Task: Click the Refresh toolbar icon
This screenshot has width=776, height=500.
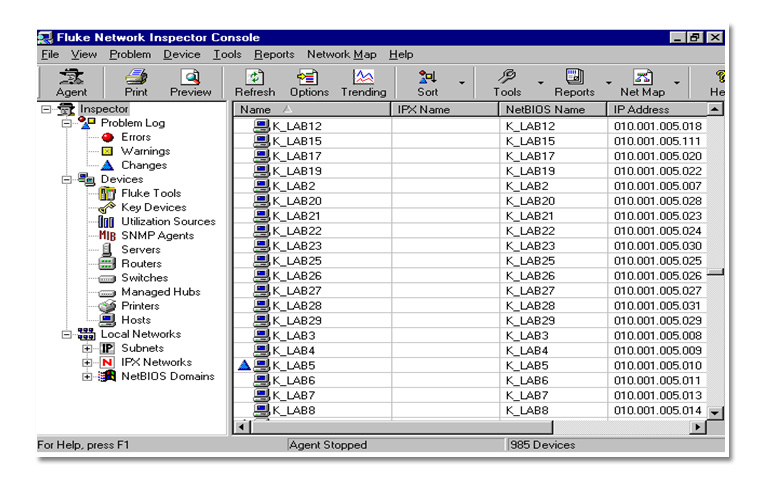Action: (254, 82)
